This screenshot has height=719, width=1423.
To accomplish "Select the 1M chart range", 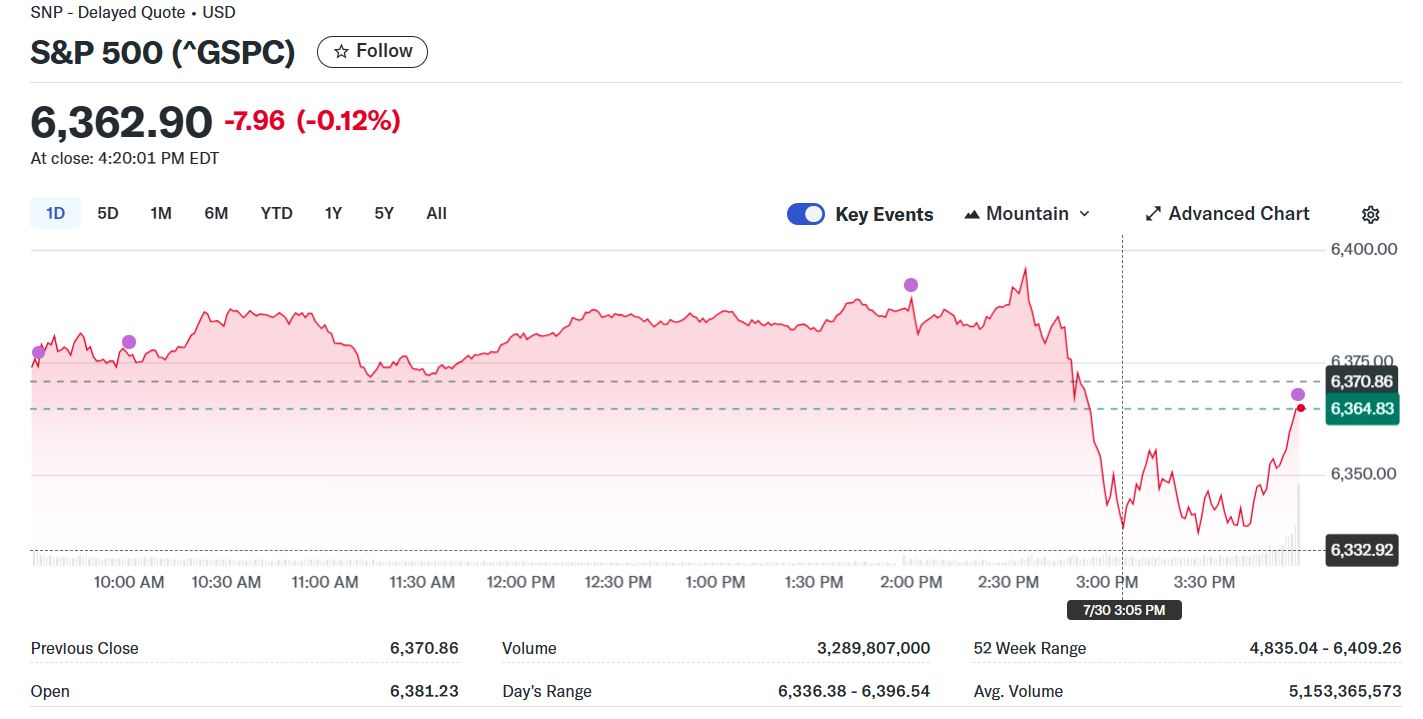I will pos(161,213).
